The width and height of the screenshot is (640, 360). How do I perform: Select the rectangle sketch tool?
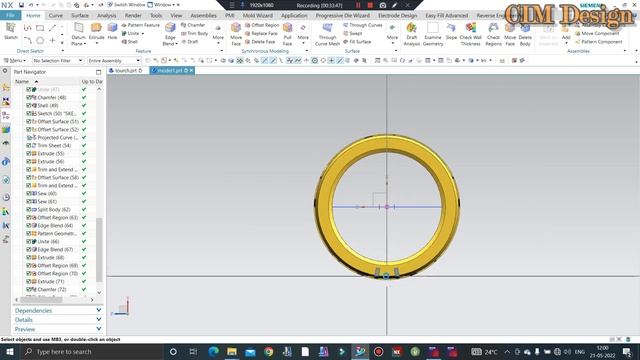pos(40,28)
